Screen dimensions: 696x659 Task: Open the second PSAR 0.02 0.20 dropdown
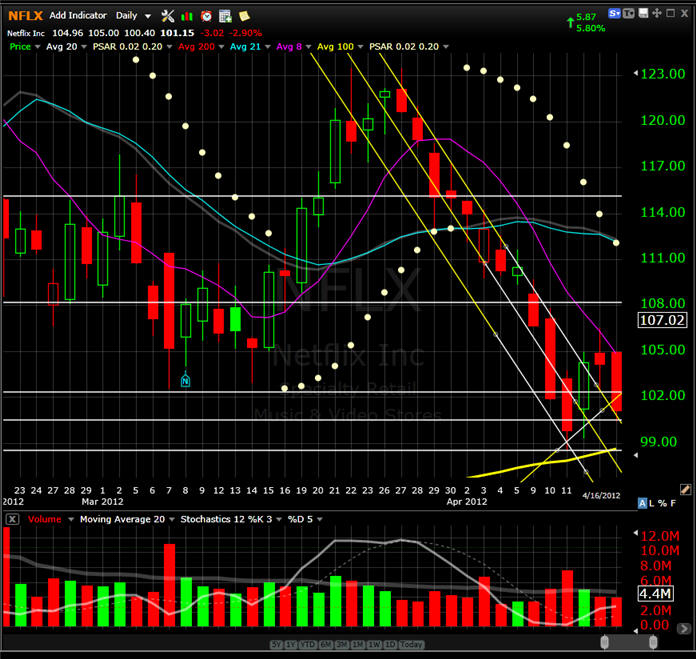446,47
